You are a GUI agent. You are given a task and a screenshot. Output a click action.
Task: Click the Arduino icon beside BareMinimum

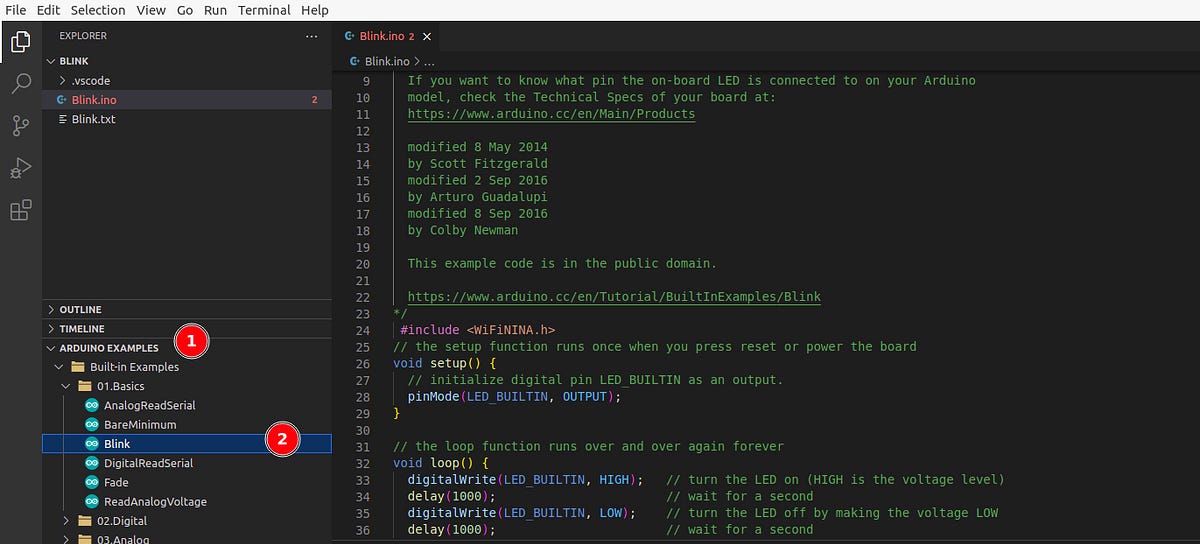point(92,424)
